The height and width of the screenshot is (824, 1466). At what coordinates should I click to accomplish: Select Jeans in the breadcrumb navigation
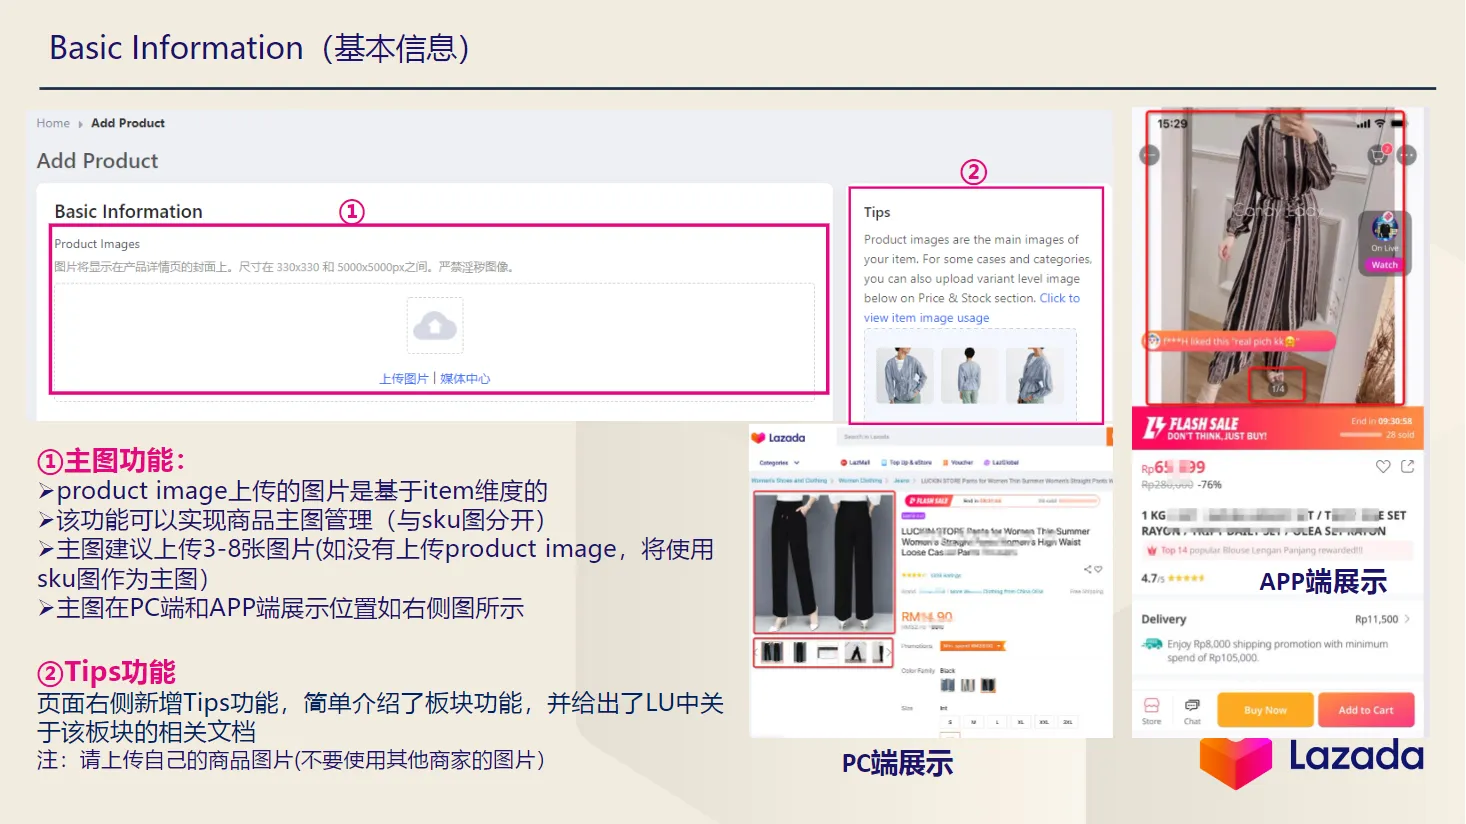(x=903, y=480)
